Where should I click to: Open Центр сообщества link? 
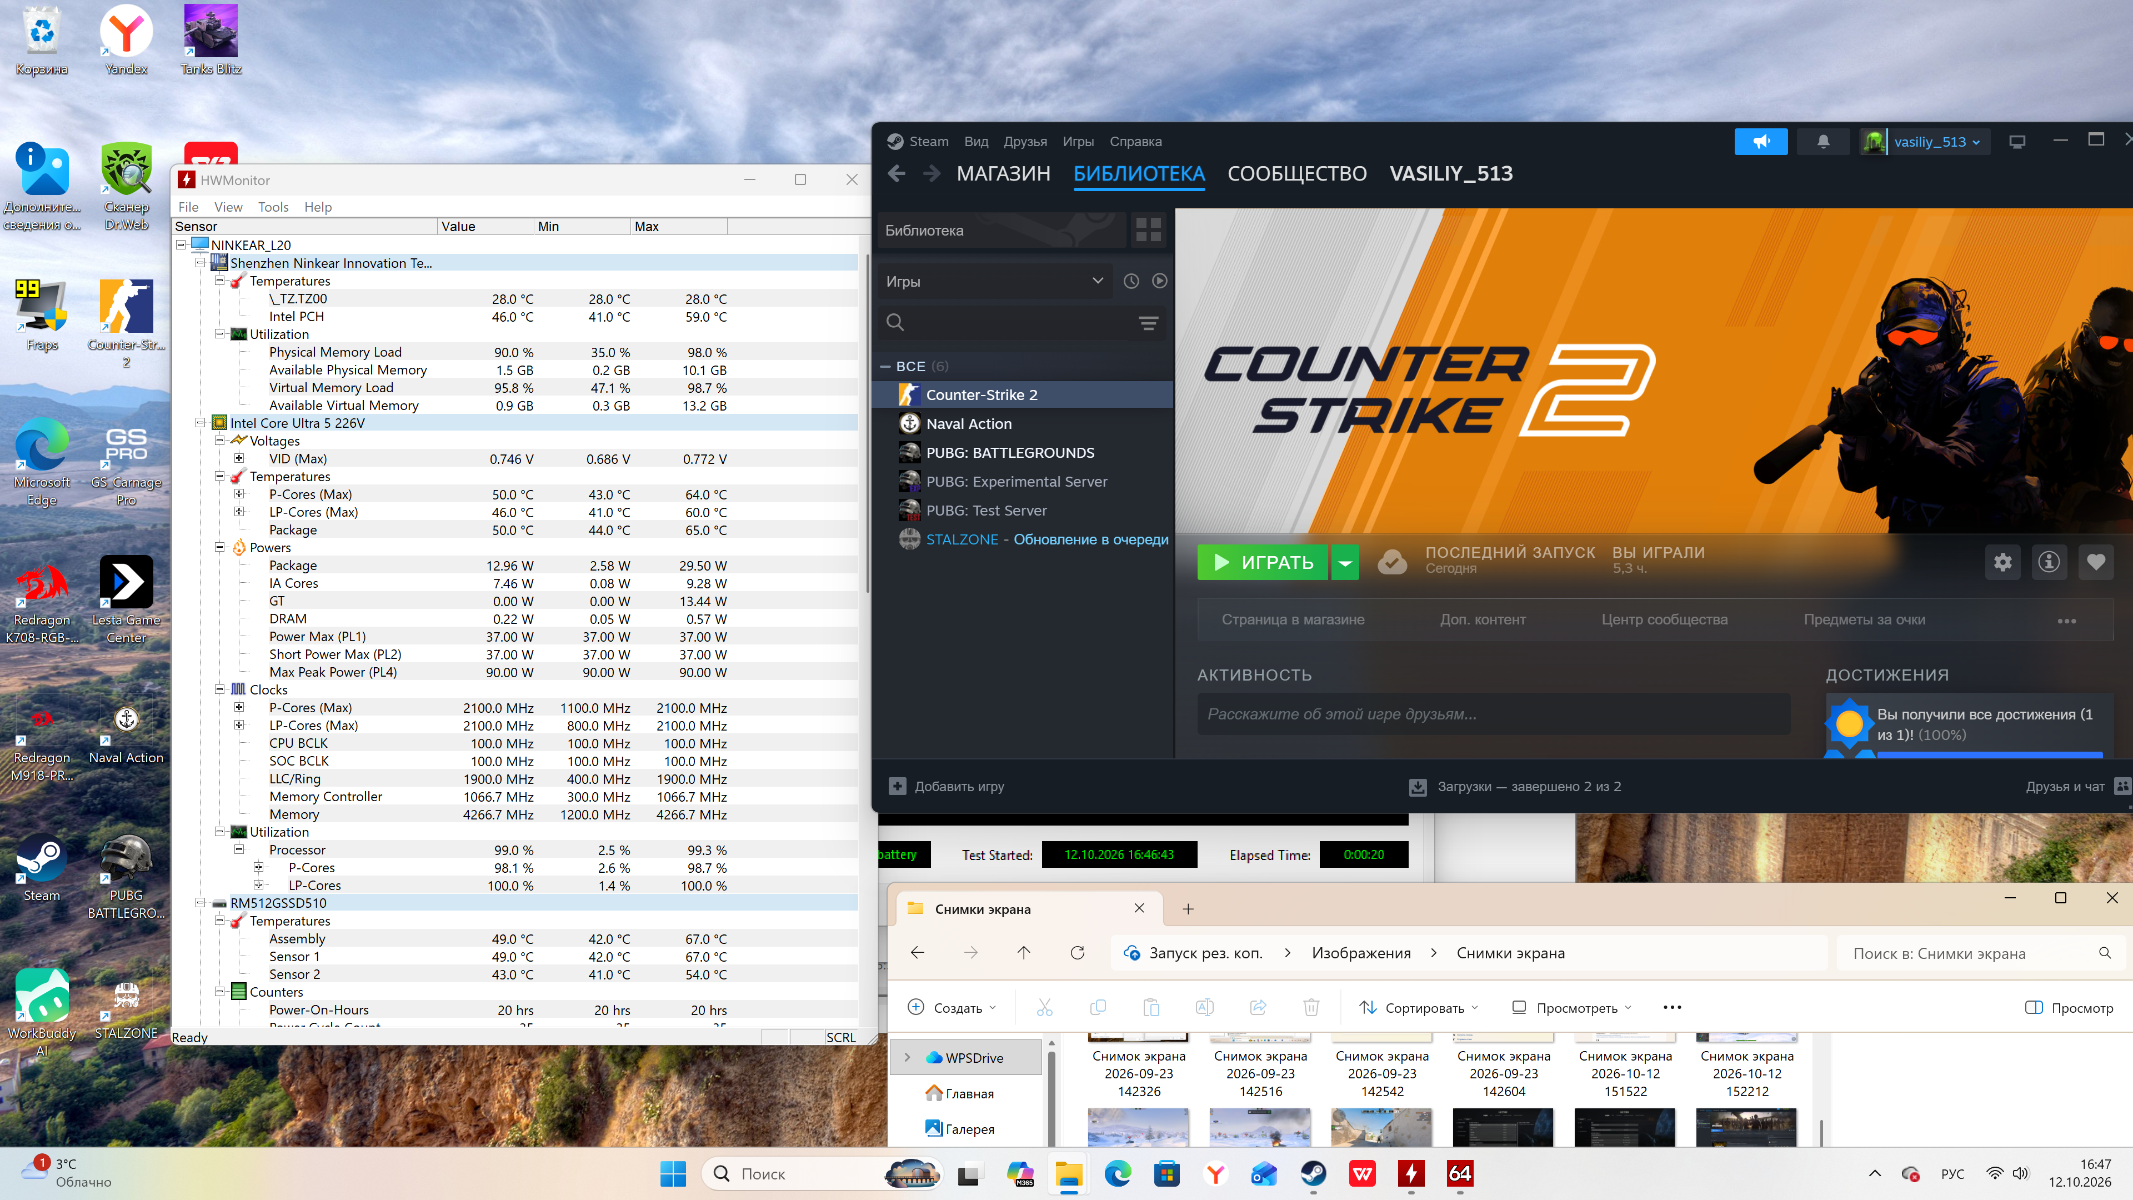pyautogui.click(x=1664, y=620)
